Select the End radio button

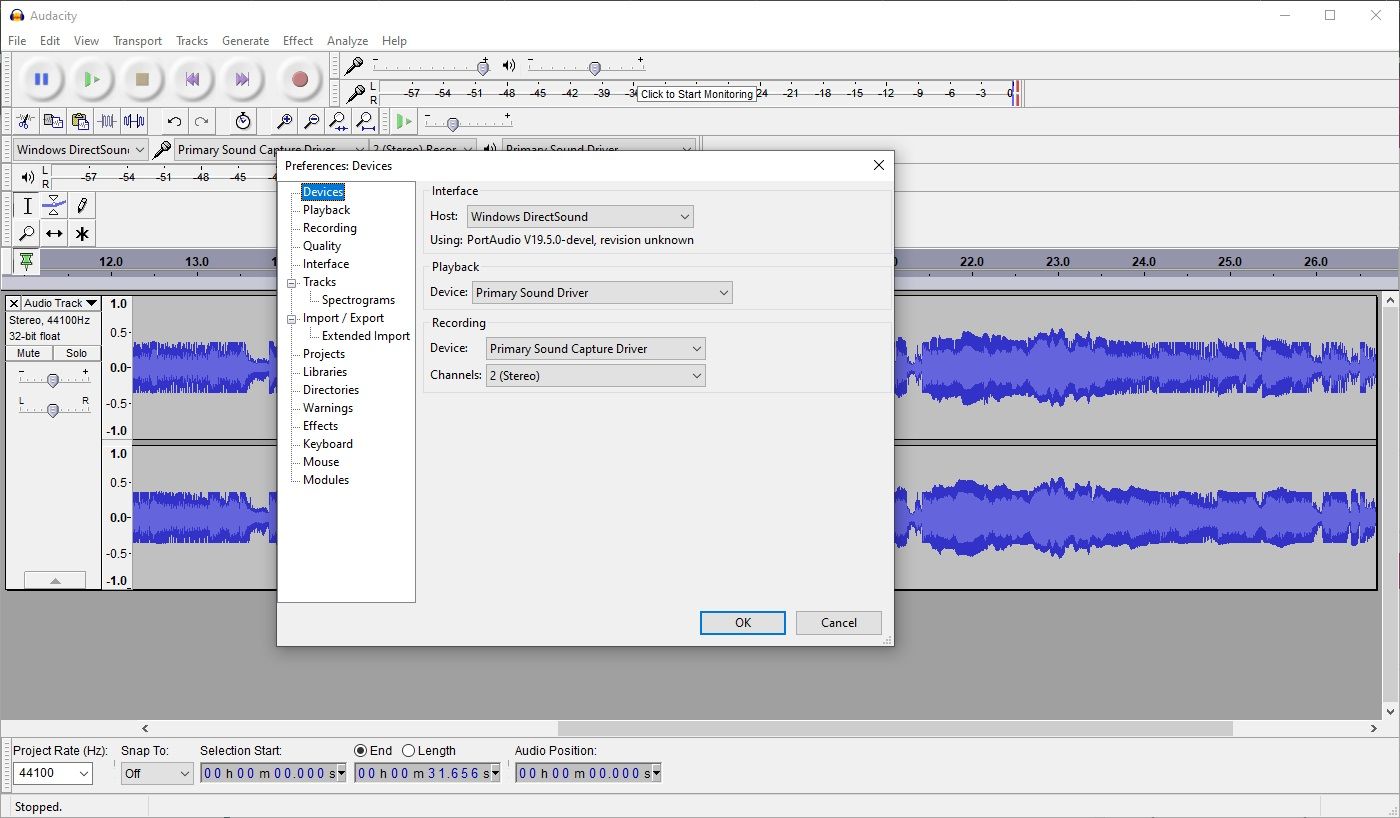pos(361,750)
